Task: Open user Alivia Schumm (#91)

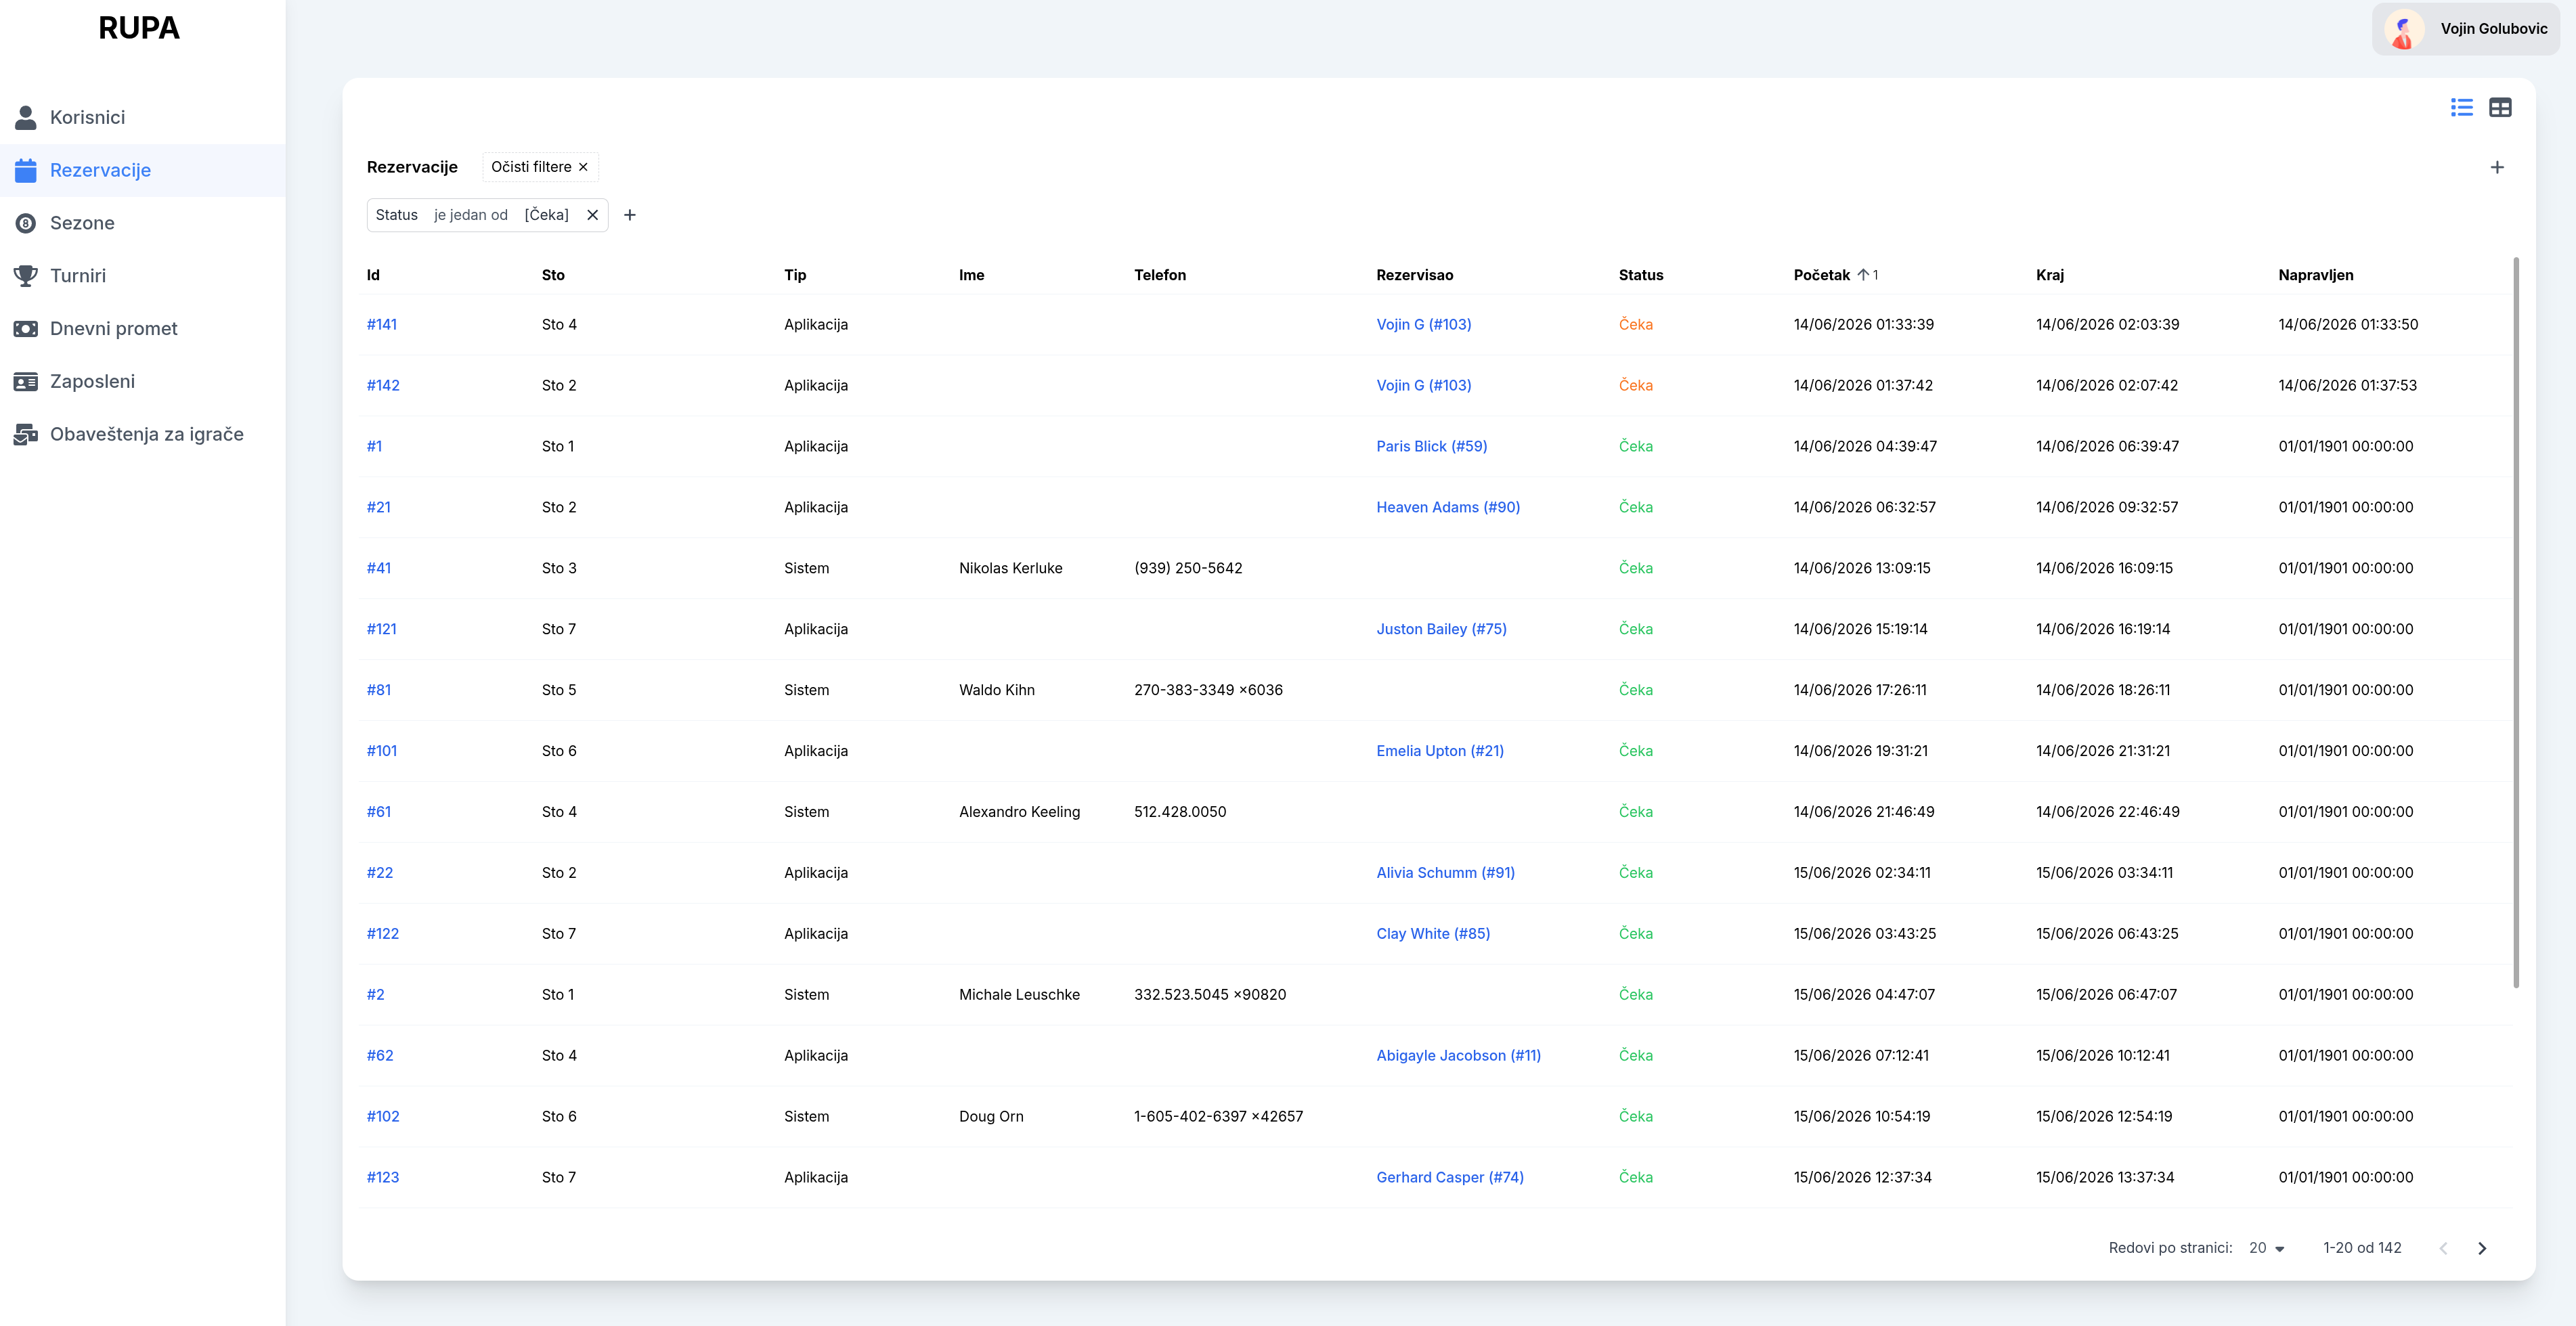Action: (x=1445, y=873)
